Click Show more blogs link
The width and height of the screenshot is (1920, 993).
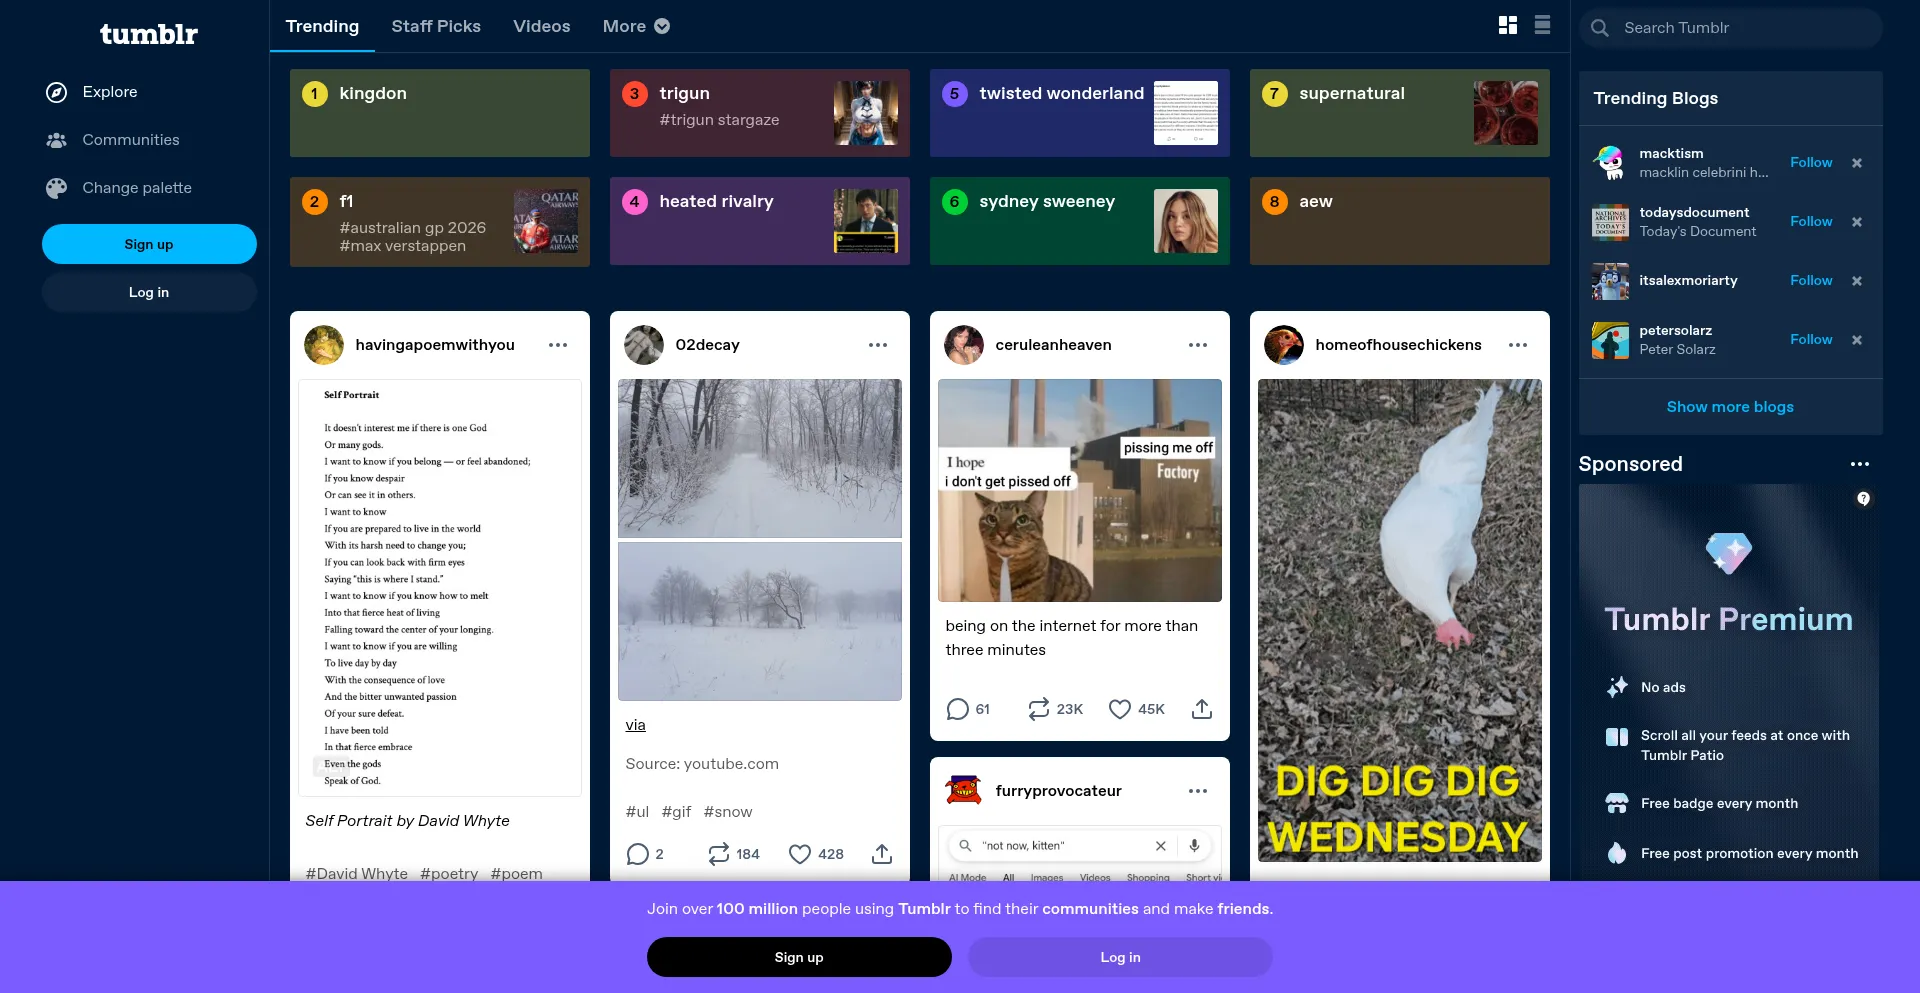click(1730, 407)
